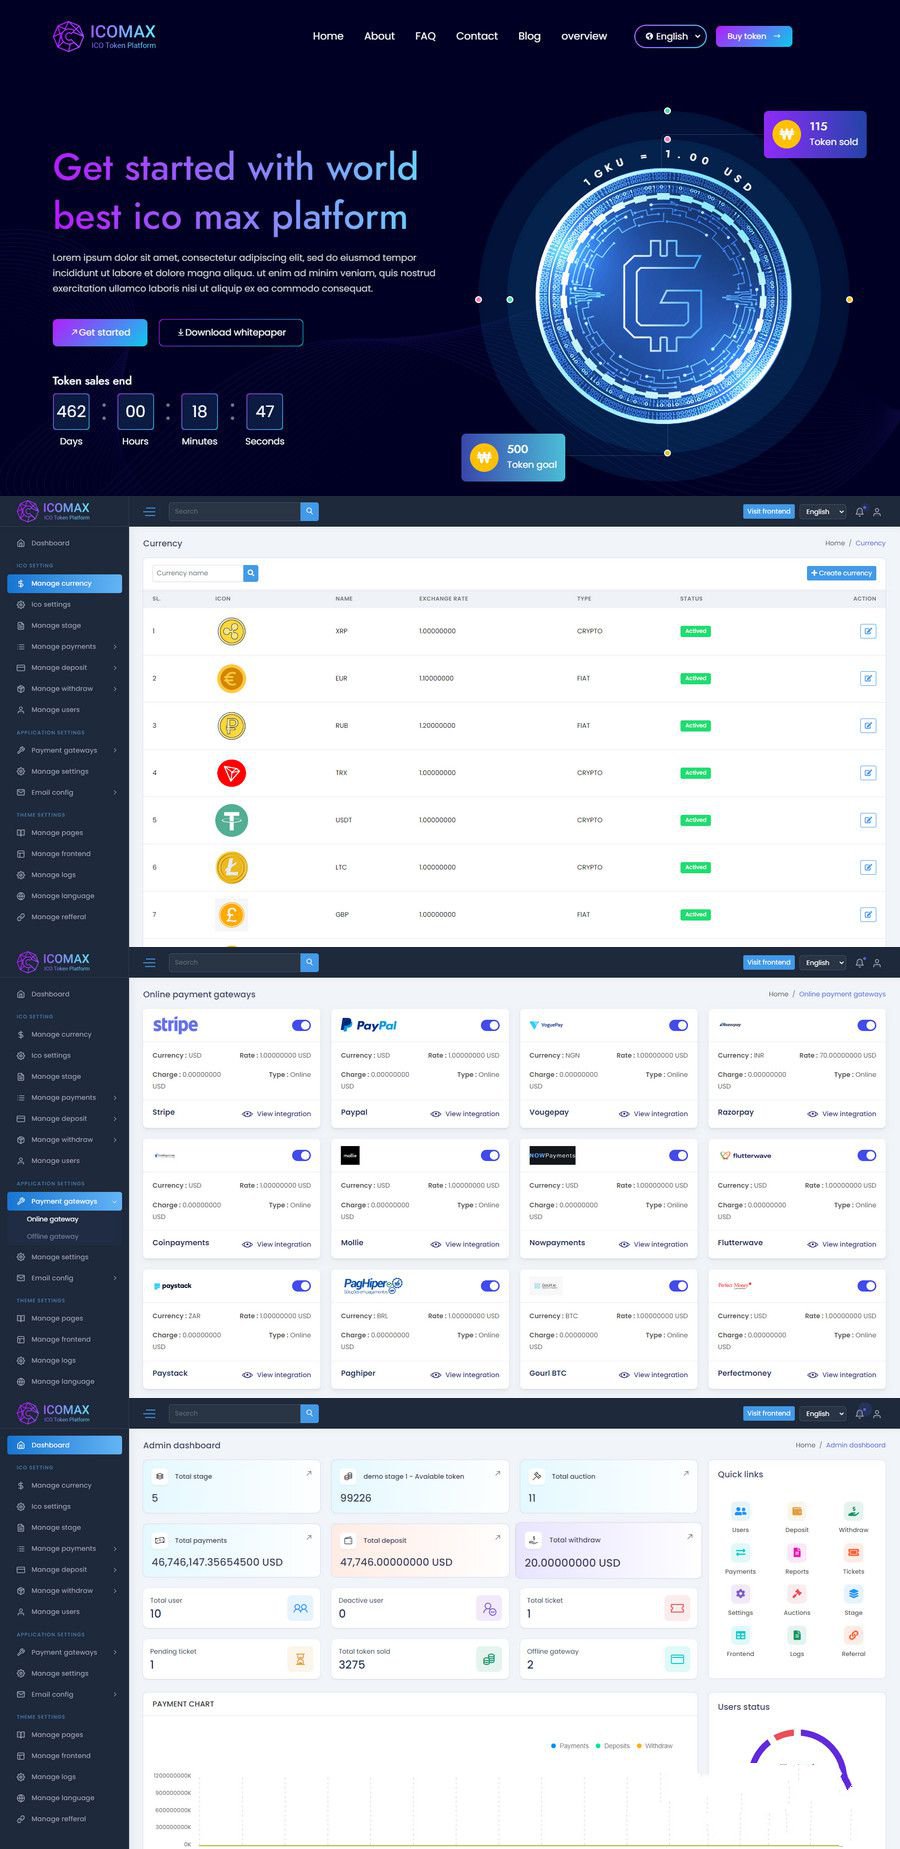Turn off the PayPal gateway switch
Screen dimensions: 900x1849
(x=490, y=1025)
